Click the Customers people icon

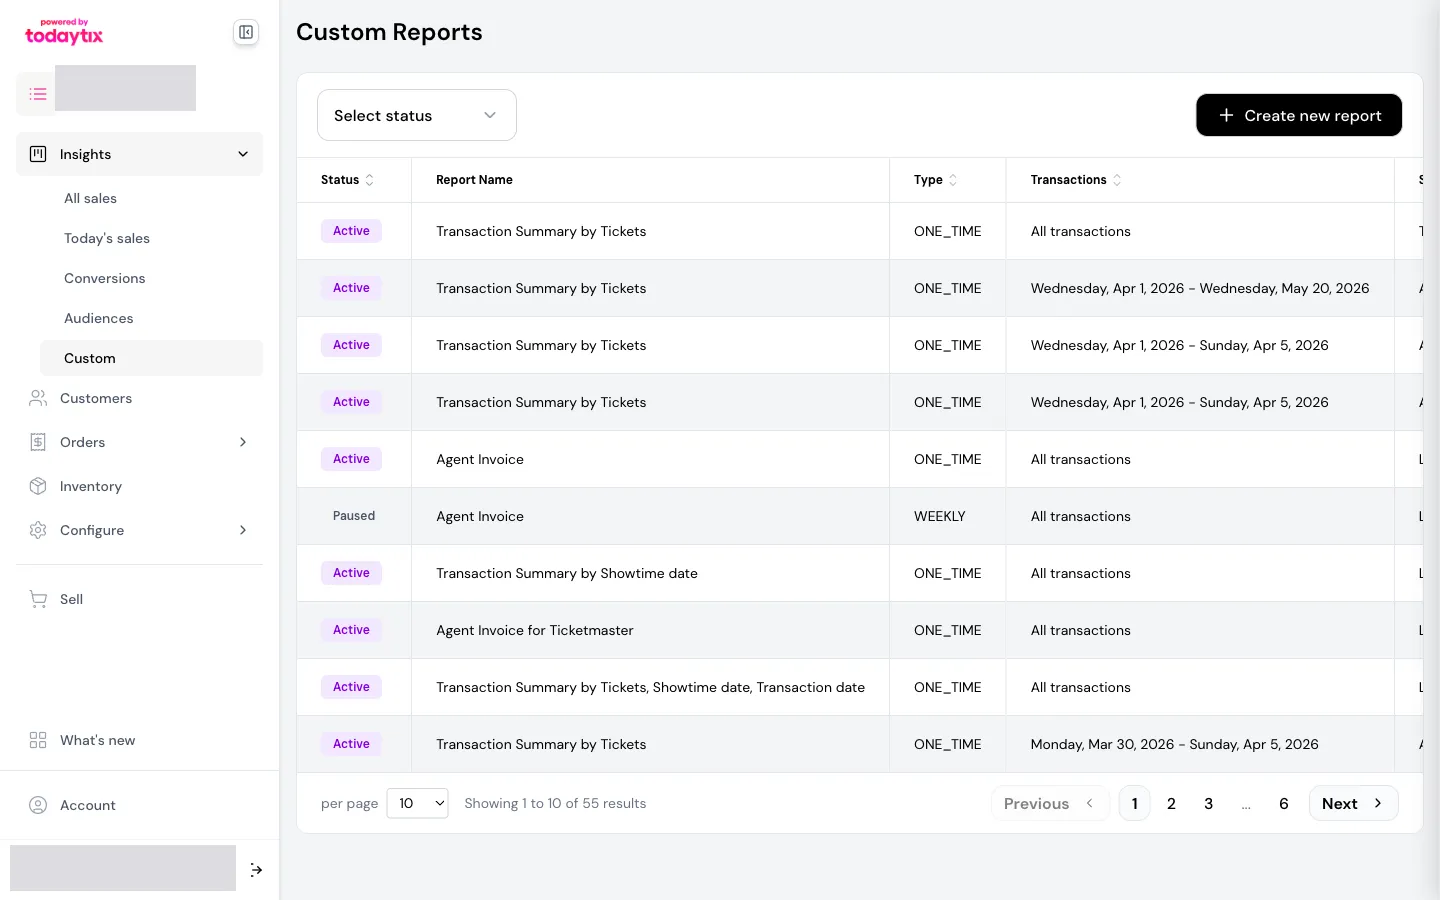(38, 398)
